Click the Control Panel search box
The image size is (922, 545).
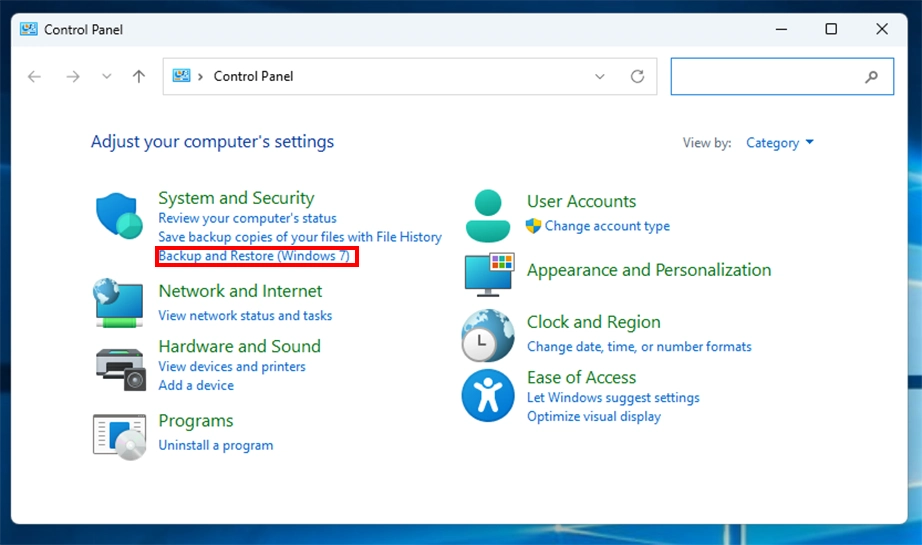782,76
